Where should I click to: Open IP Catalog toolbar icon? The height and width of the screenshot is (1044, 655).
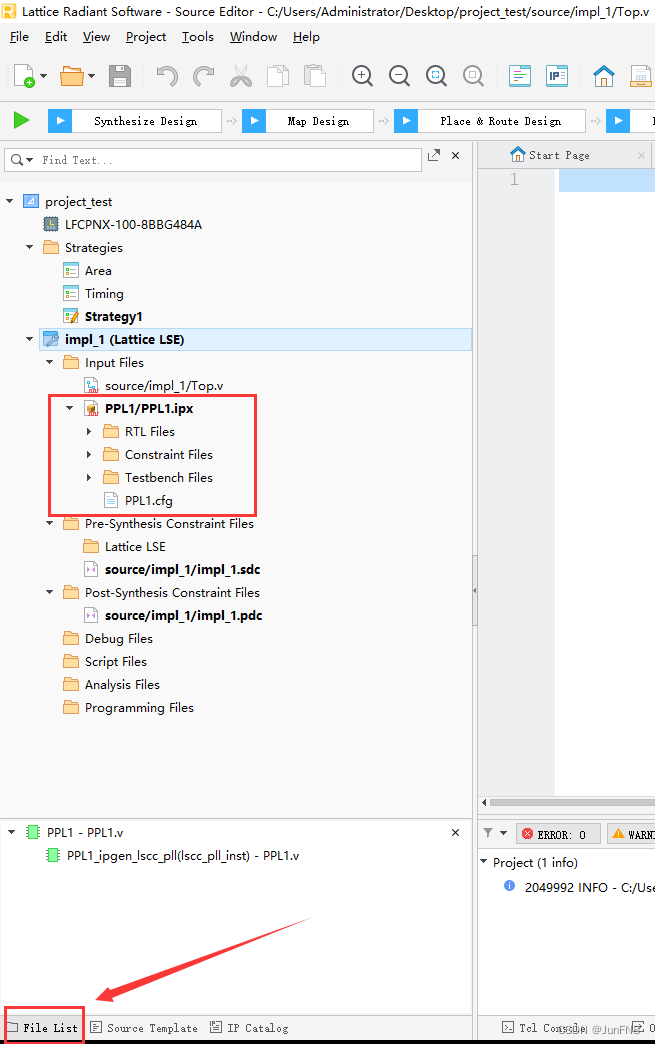click(x=556, y=76)
